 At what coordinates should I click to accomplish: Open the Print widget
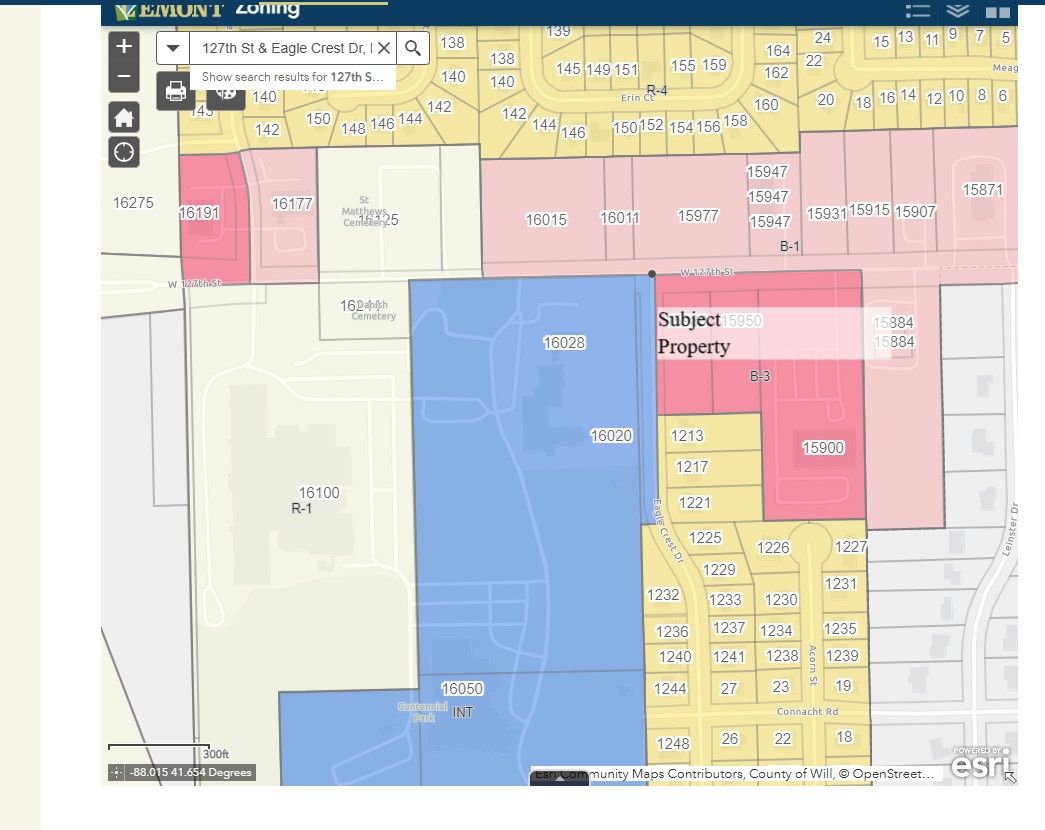(x=176, y=92)
